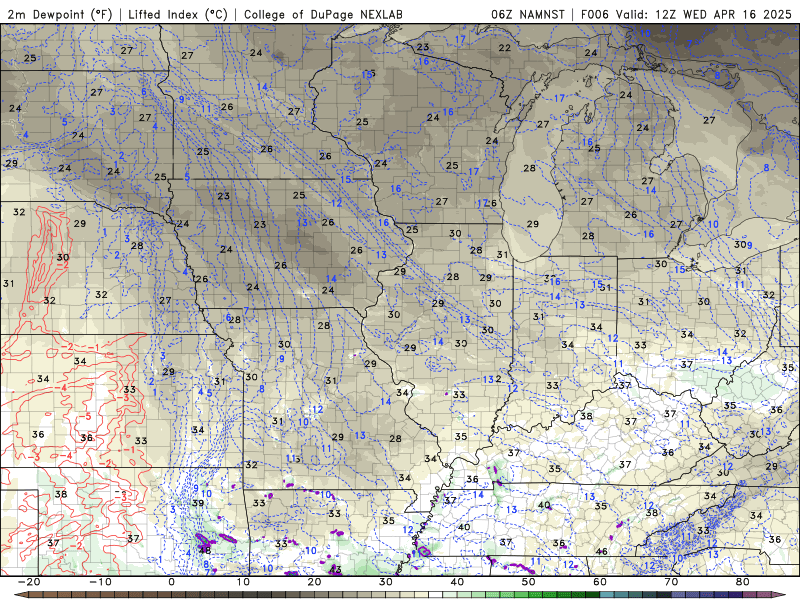Click the 50 label on the color scale
Image resolution: width=800 pixels, height=600 pixels.
(529, 582)
